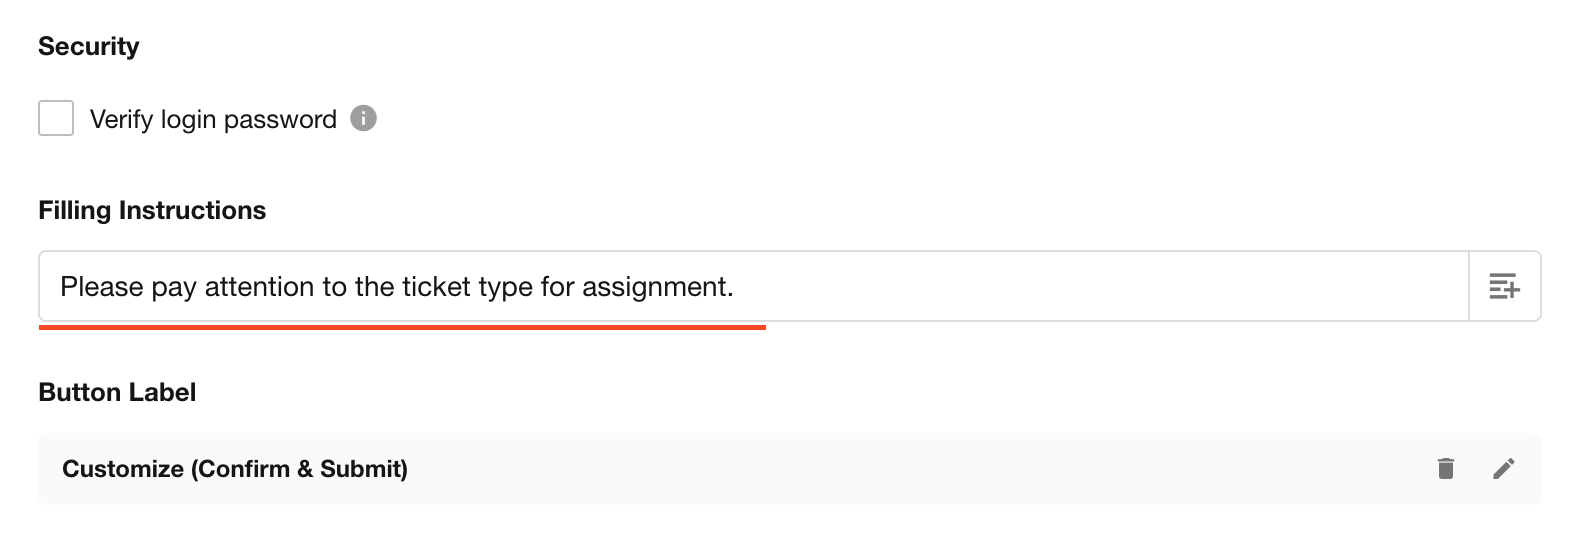Click blank area of the Customize label row
This screenshot has height=540, width=1570.
pos(900,468)
